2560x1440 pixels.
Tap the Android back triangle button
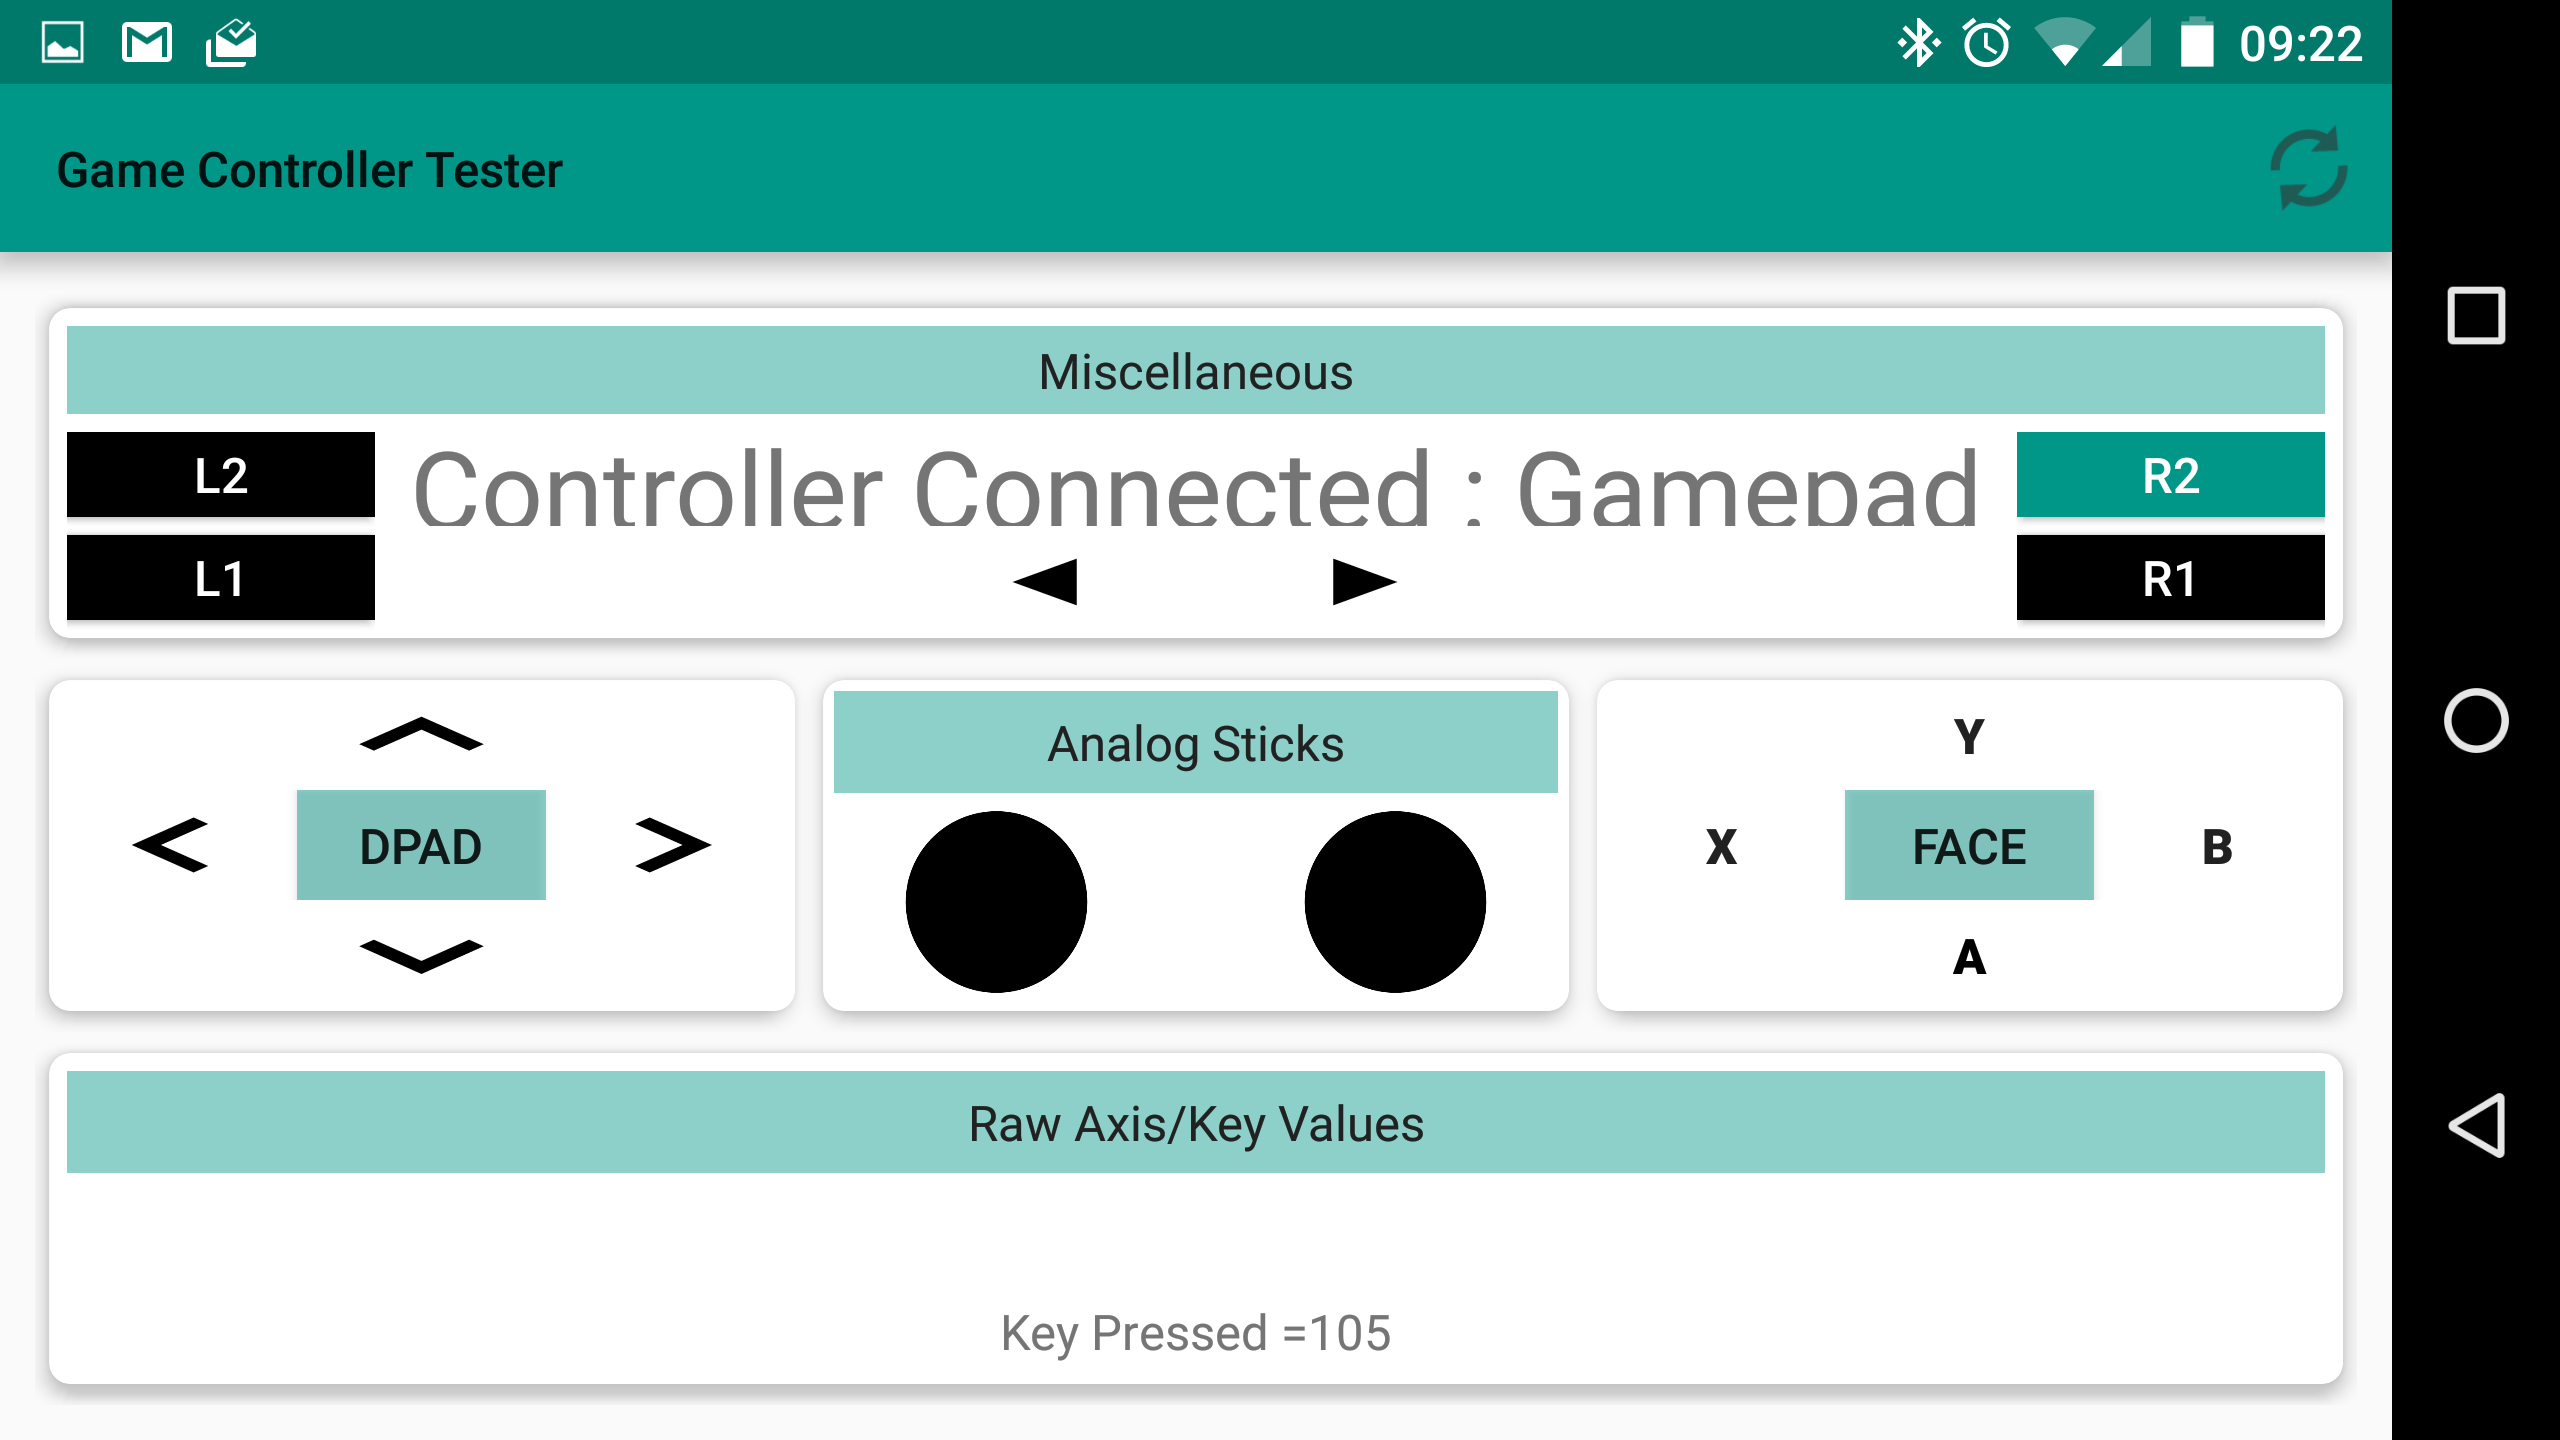(2477, 1125)
